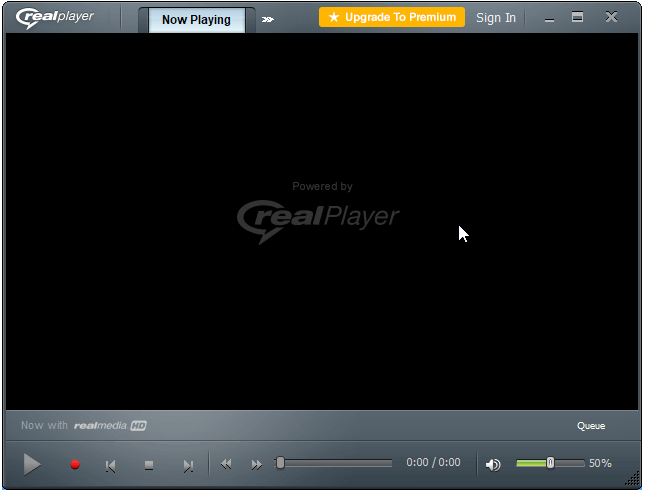
Task: Click the Rewind button
Action: (x=226, y=464)
